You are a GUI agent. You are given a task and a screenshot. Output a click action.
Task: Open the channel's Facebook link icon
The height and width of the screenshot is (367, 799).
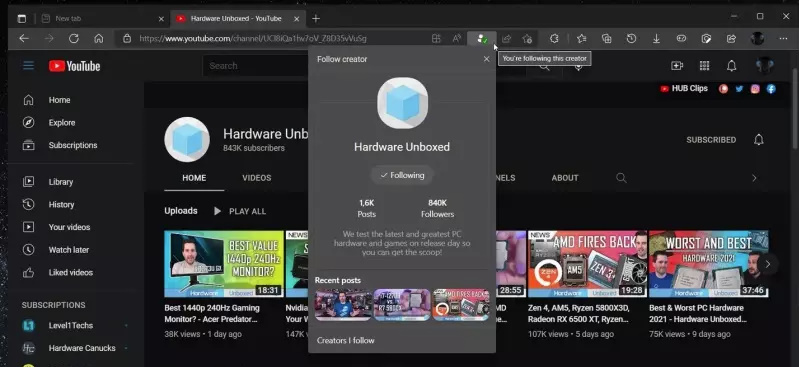click(x=771, y=89)
